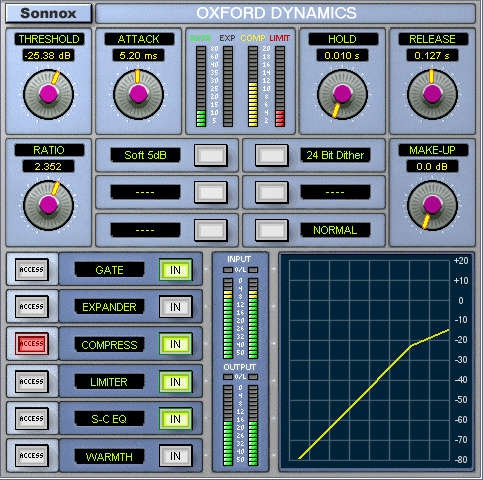Click blank button left of NORMAL row, left column

(x=211, y=230)
